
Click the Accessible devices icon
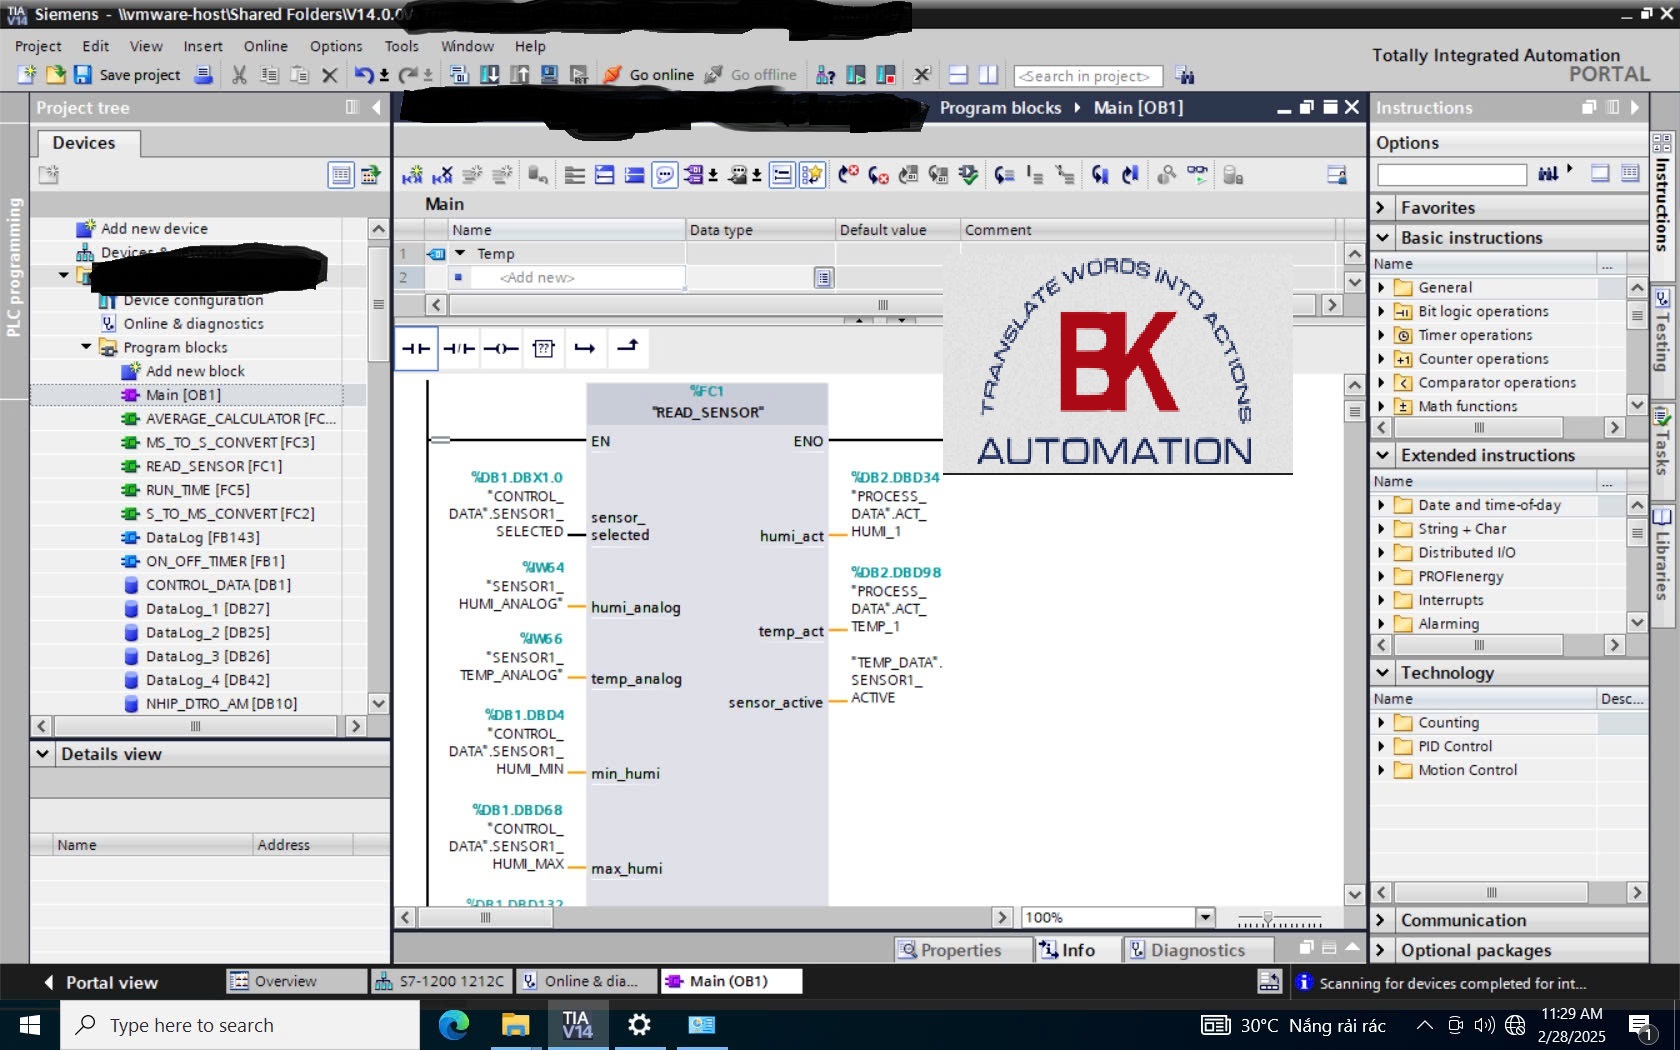click(825, 75)
